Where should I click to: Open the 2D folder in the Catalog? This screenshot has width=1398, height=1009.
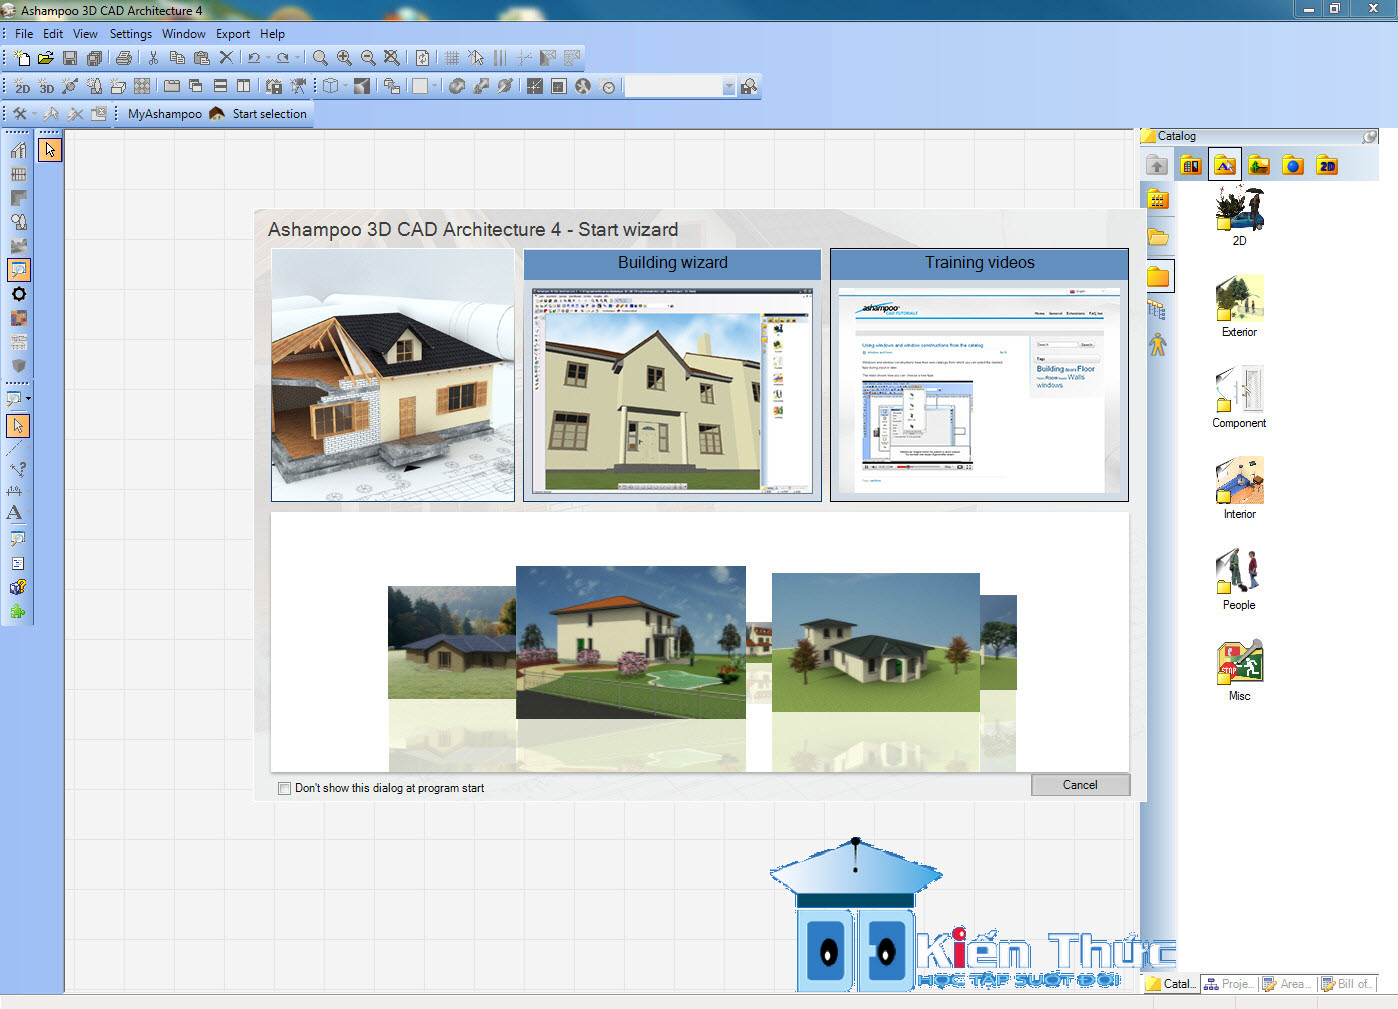pos(1239,215)
